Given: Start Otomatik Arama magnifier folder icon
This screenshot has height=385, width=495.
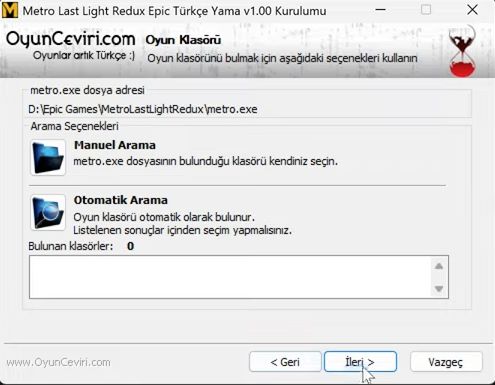Looking at the screenshot, I should click(48, 213).
